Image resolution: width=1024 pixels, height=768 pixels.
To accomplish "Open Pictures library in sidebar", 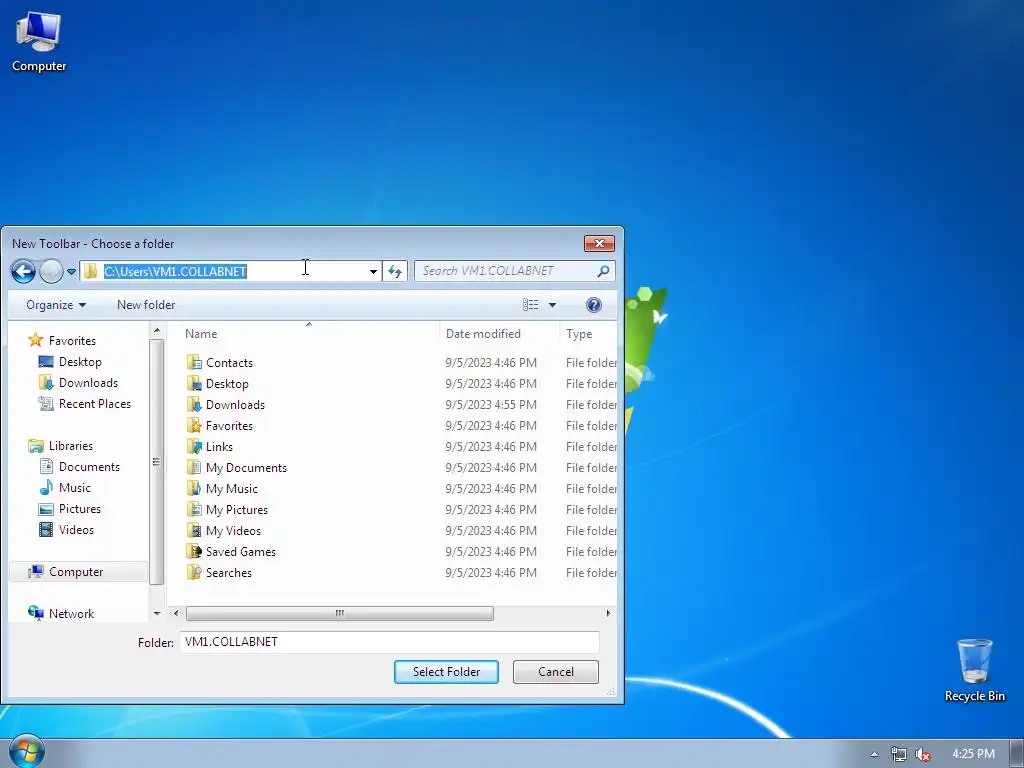I will [70, 509].
